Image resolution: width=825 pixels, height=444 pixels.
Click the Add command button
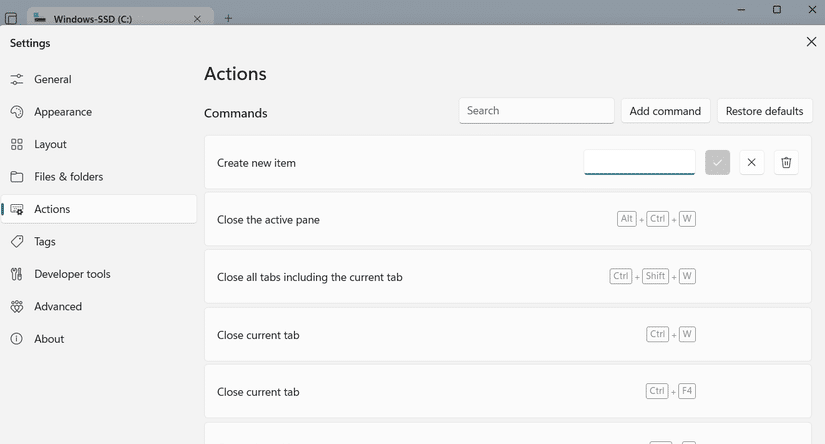[665, 111]
